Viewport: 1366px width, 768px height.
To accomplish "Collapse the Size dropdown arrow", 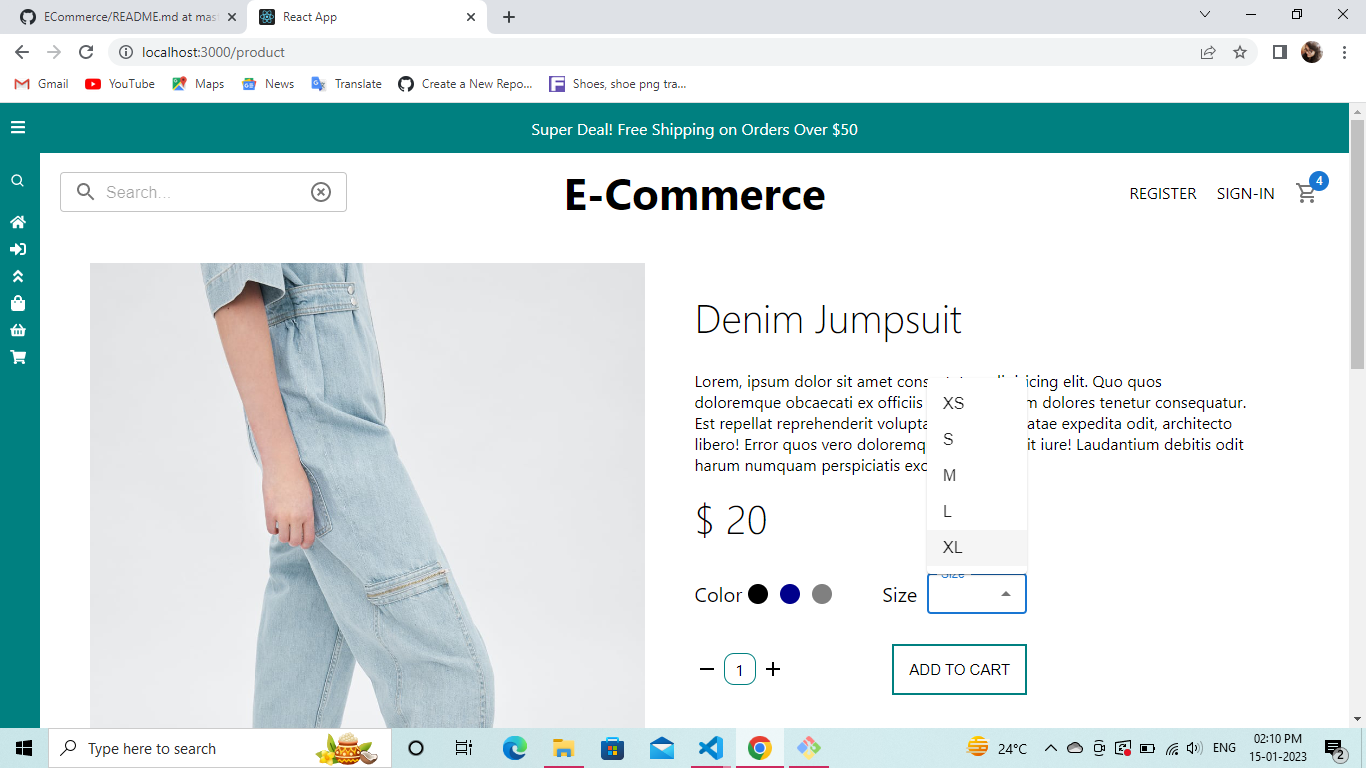I will point(1005,593).
